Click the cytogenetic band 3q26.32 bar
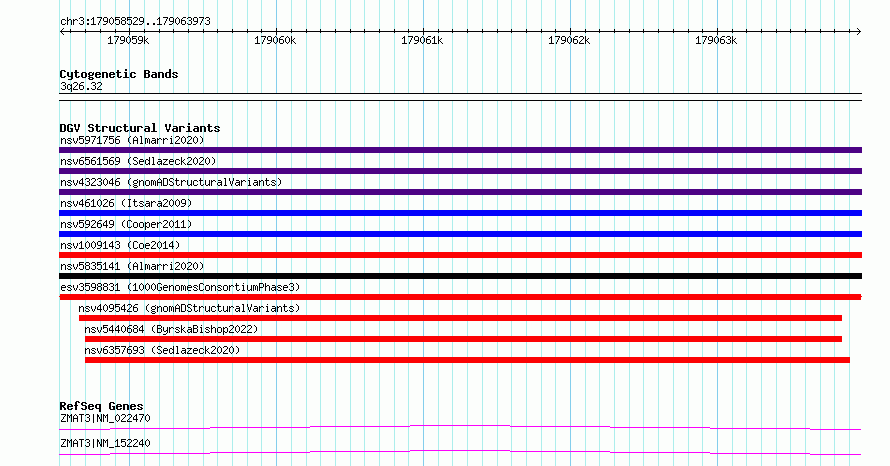The width and height of the screenshot is (890, 466). click(460, 97)
